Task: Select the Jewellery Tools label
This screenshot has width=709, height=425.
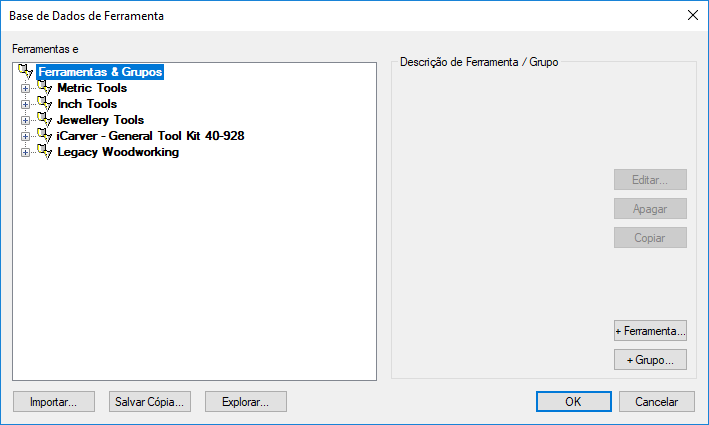Action: (x=100, y=120)
